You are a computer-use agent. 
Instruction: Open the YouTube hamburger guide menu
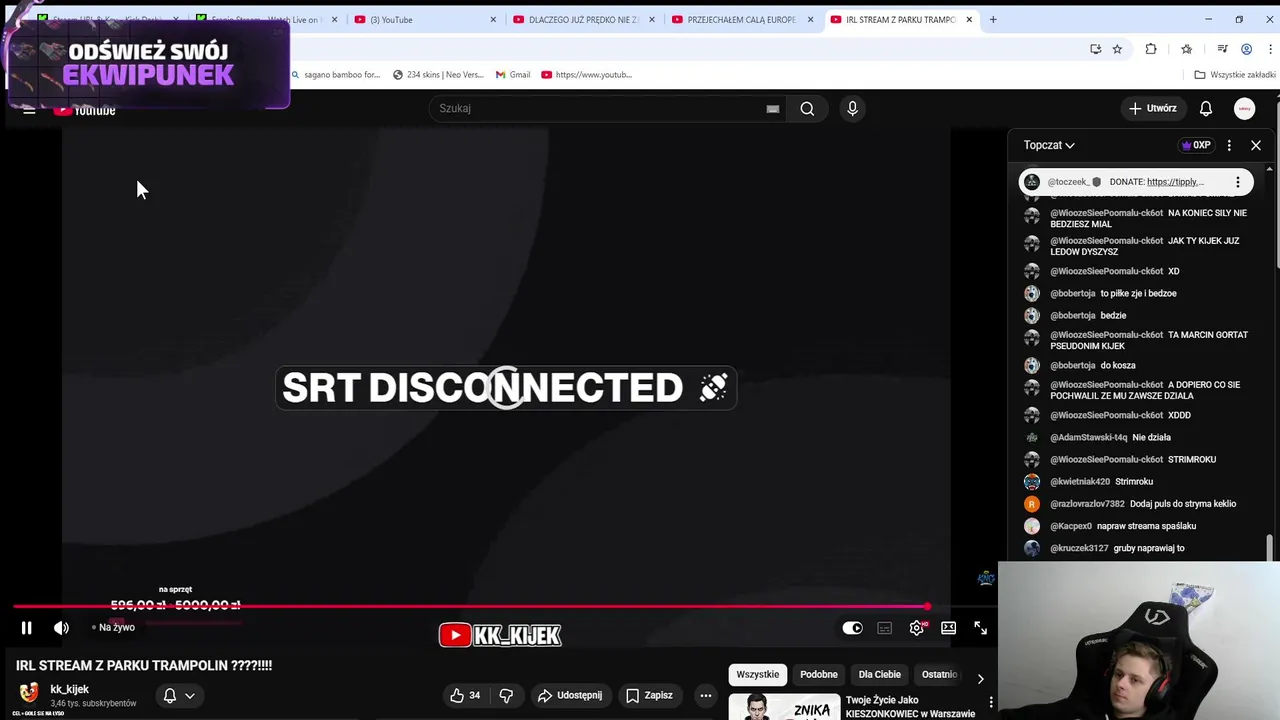point(29,109)
